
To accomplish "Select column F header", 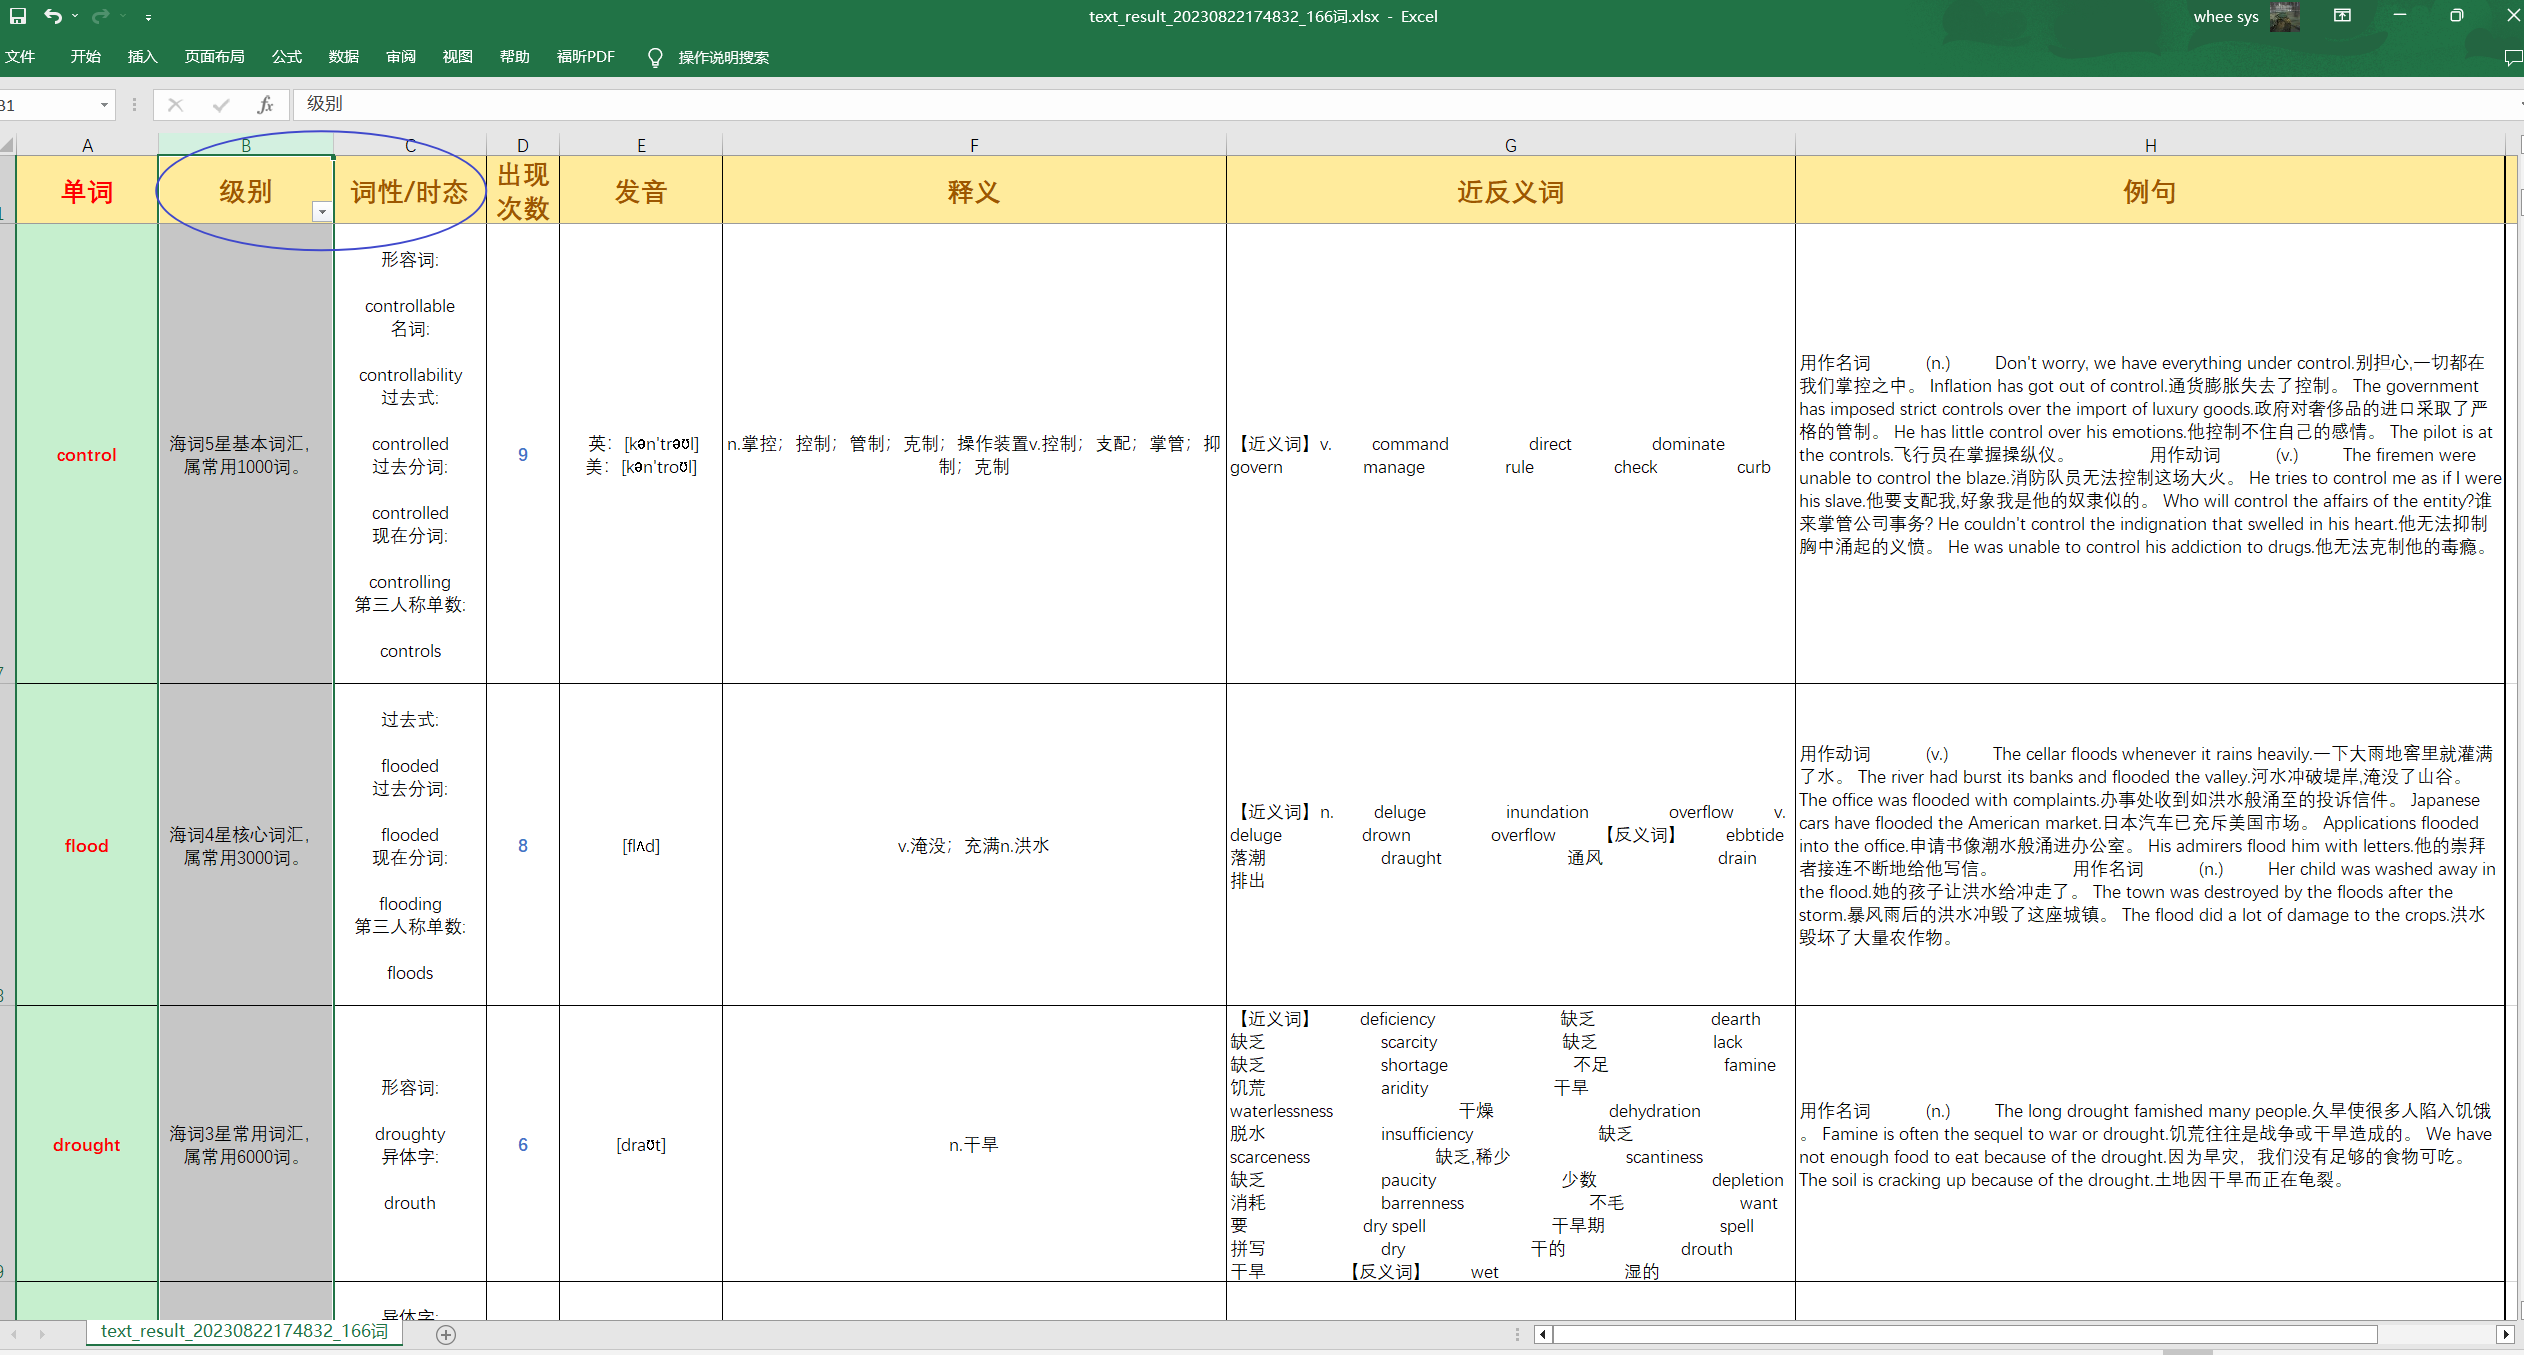I will click(973, 145).
